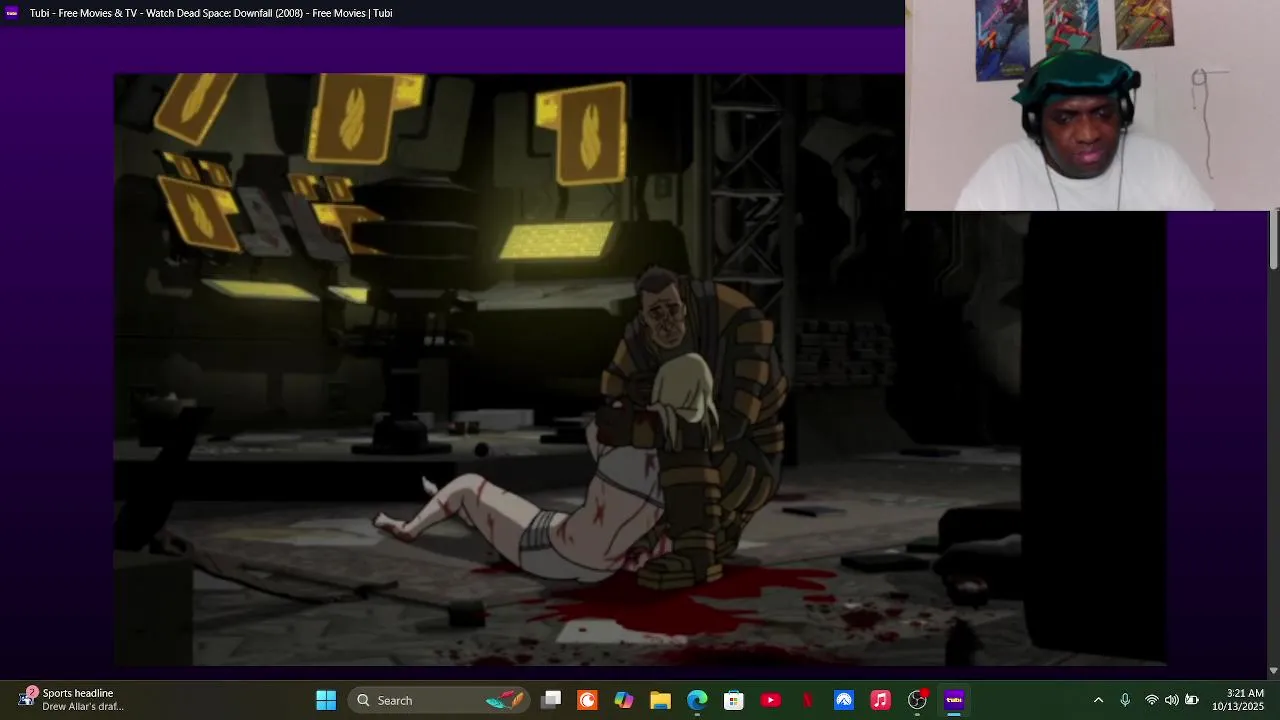Open Paramount+ from the taskbar

tap(844, 700)
